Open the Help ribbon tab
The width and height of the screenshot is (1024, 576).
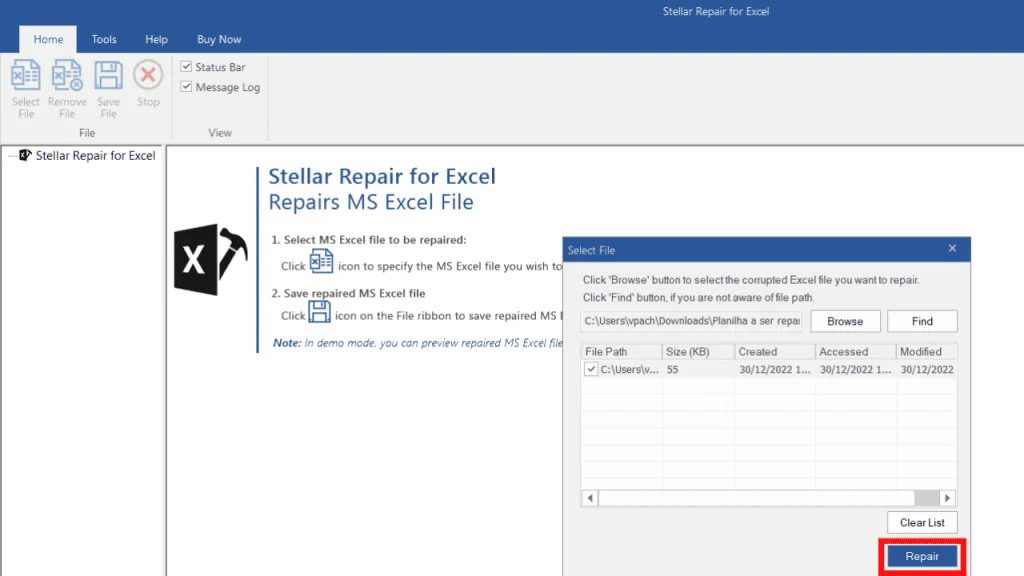157,40
